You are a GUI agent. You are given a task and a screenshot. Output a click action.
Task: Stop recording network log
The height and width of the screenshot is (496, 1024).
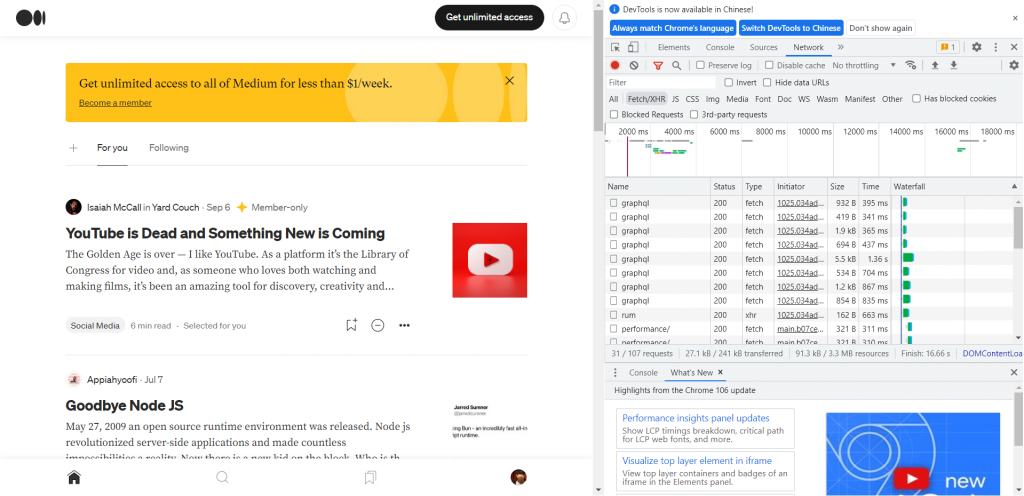[615, 65]
